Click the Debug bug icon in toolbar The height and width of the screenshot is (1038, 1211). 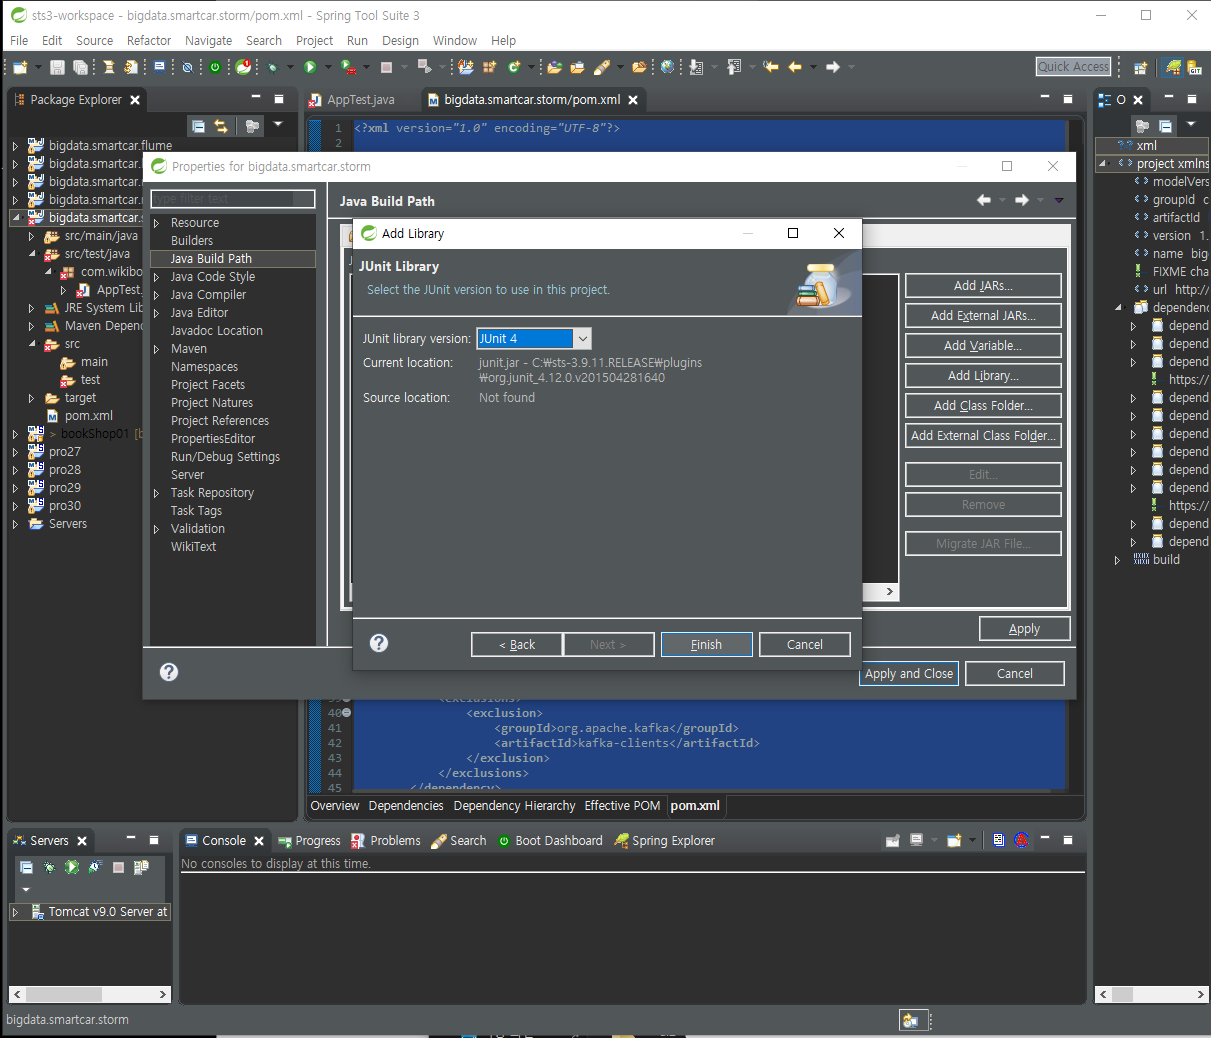[272, 67]
